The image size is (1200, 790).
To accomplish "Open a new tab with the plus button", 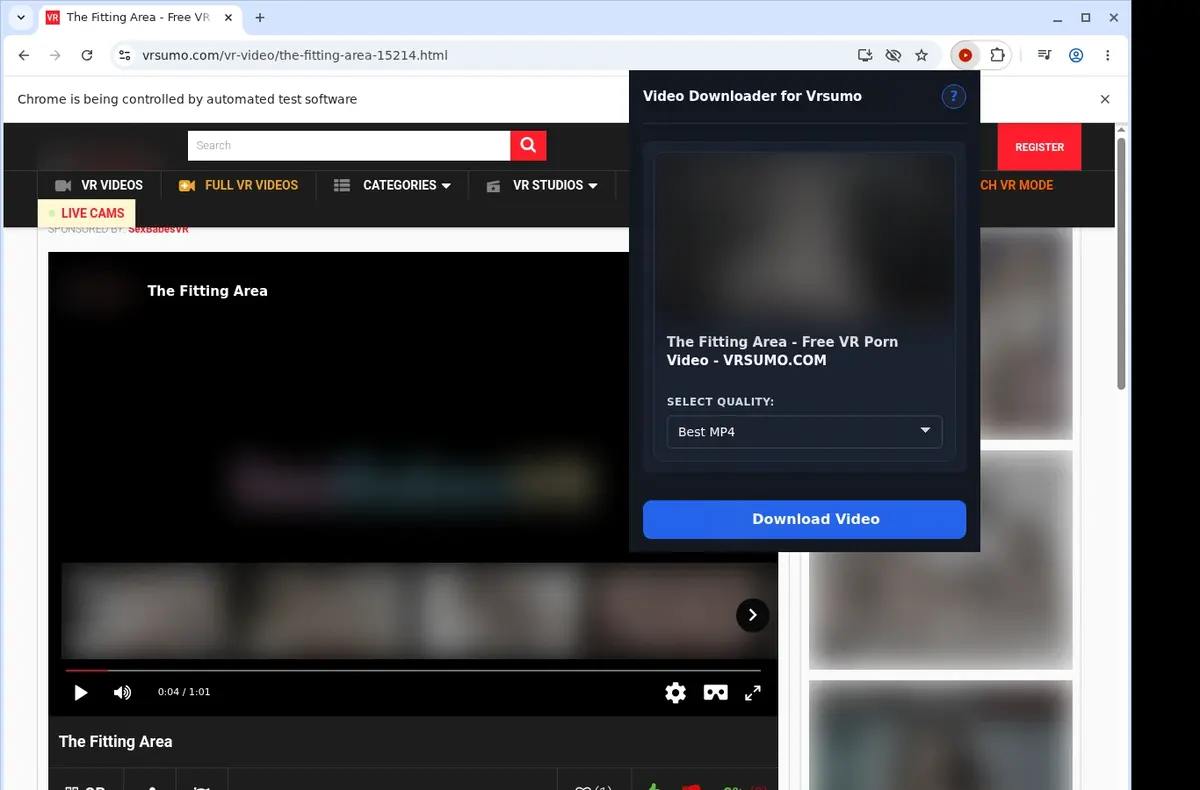I will click(x=260, y=17).
